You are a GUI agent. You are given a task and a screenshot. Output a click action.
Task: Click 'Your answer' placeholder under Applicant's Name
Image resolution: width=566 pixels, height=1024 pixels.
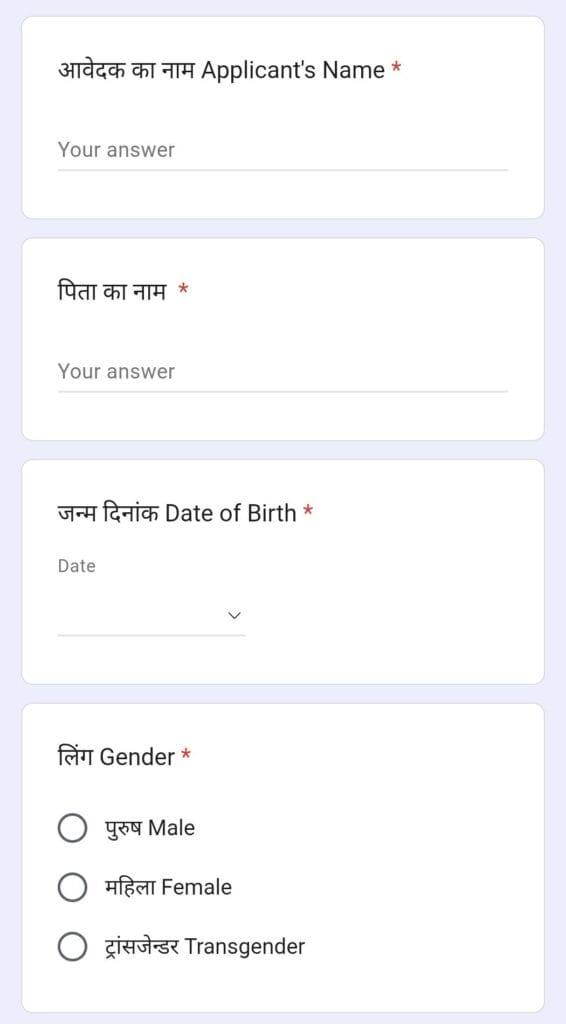coord(116,150)
